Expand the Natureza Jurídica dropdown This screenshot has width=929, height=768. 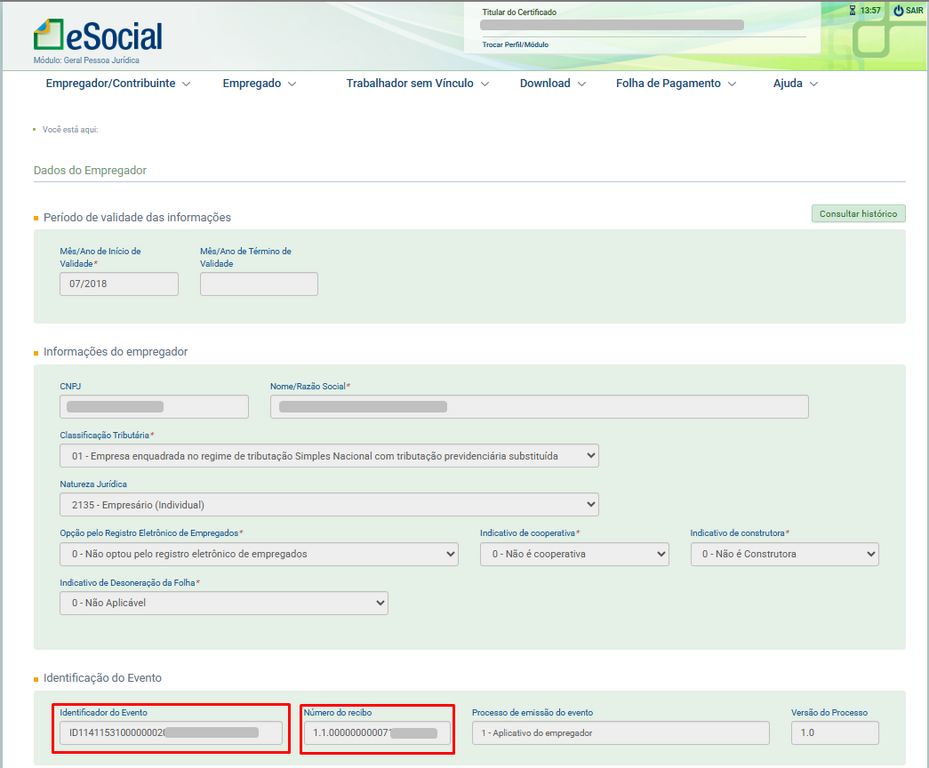coord(329,505)
